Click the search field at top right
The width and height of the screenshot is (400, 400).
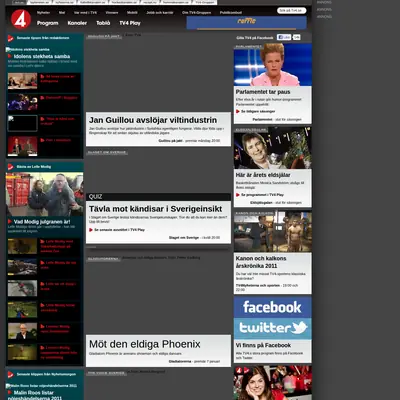(x=292, y=11)
